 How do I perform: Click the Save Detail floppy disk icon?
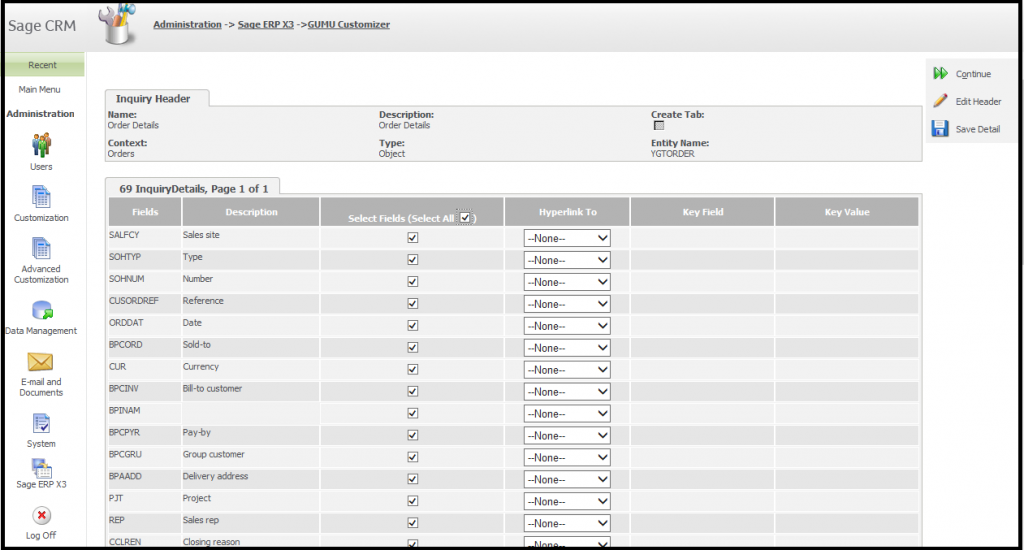click(x=940, y=128)
